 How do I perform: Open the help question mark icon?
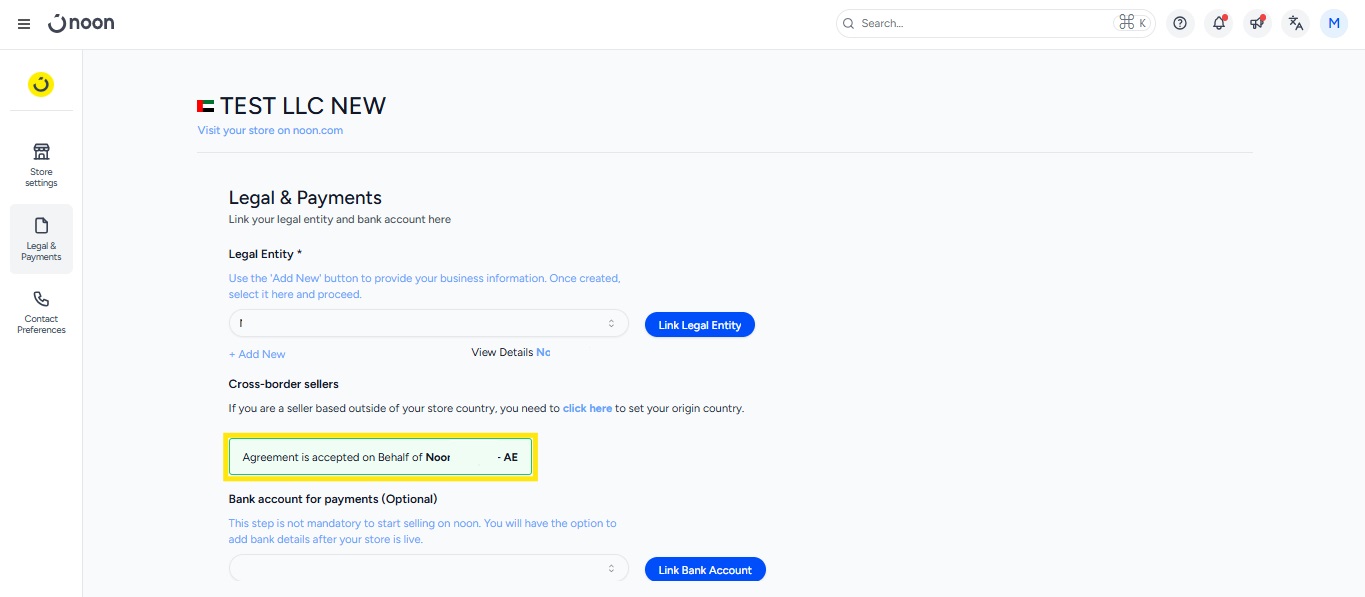click(1180, 23)
